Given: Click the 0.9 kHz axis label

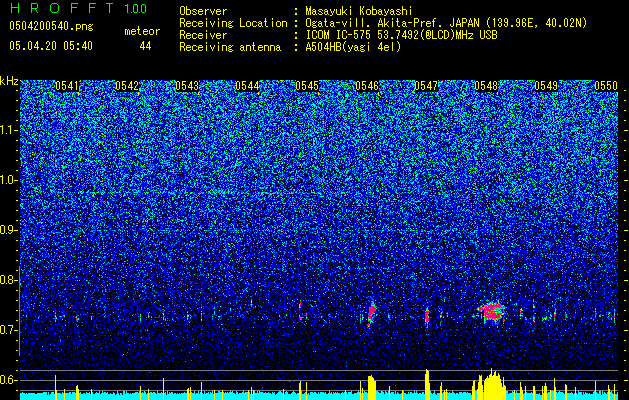Looking at the screenshot, I should click(9, 230).
